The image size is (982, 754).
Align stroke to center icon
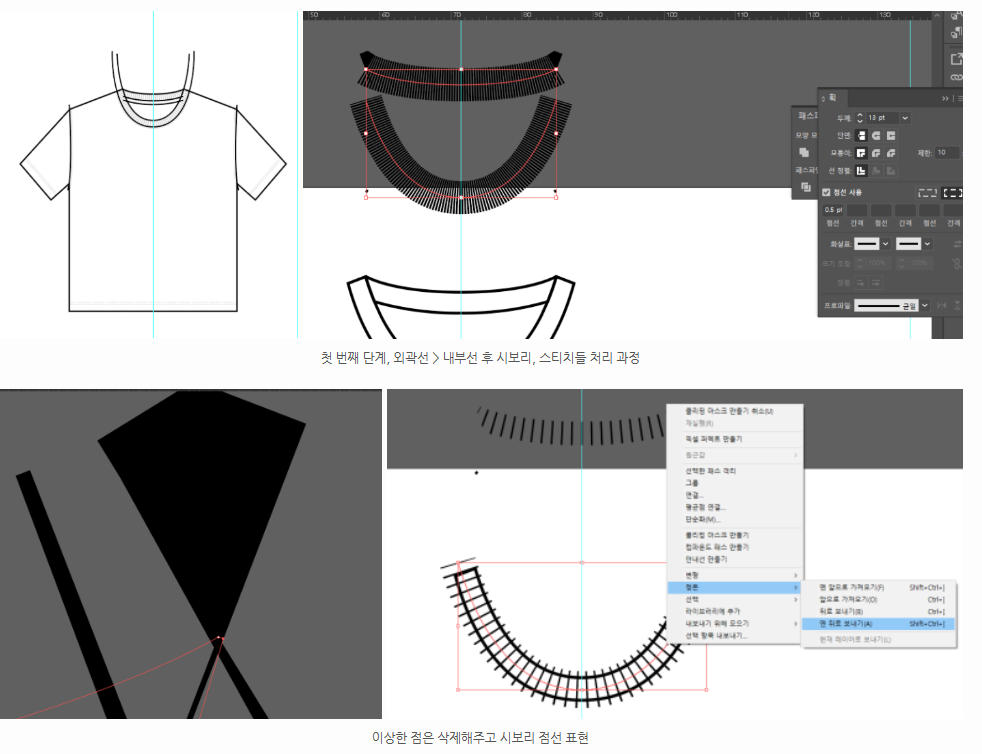861,171
